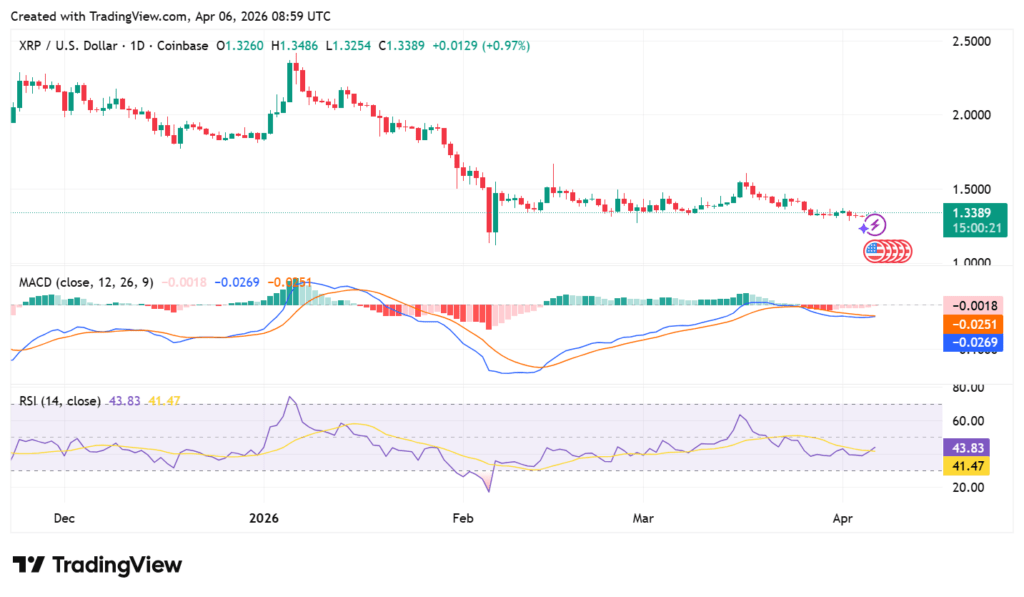Click the orange -0.0251 MACD signal value badge

[975, 325]
